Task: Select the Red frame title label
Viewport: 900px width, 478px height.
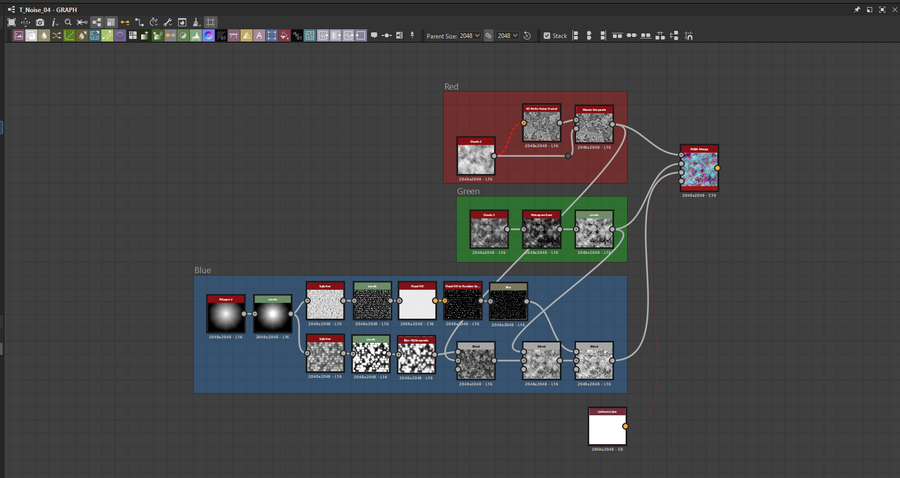Action: click(451, 87)
